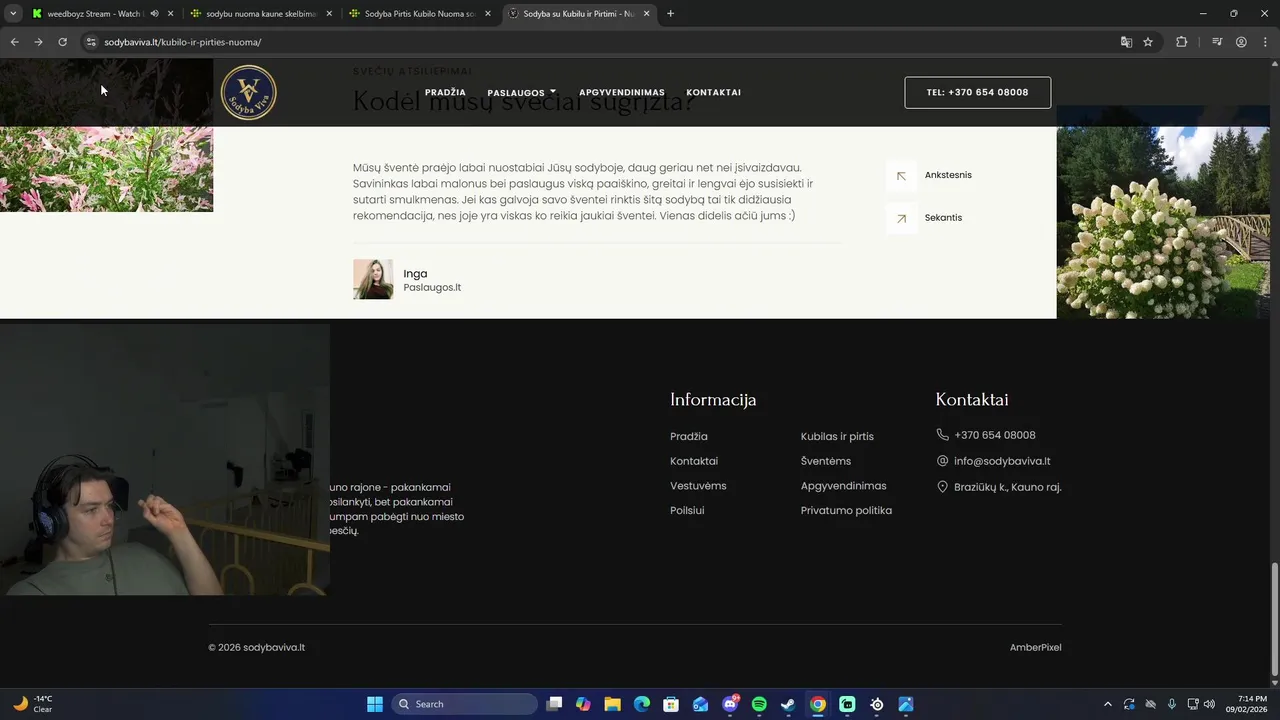Click the Ankstesnis review label
This screenshot has height=720, width=1280.
click(948, 175)
